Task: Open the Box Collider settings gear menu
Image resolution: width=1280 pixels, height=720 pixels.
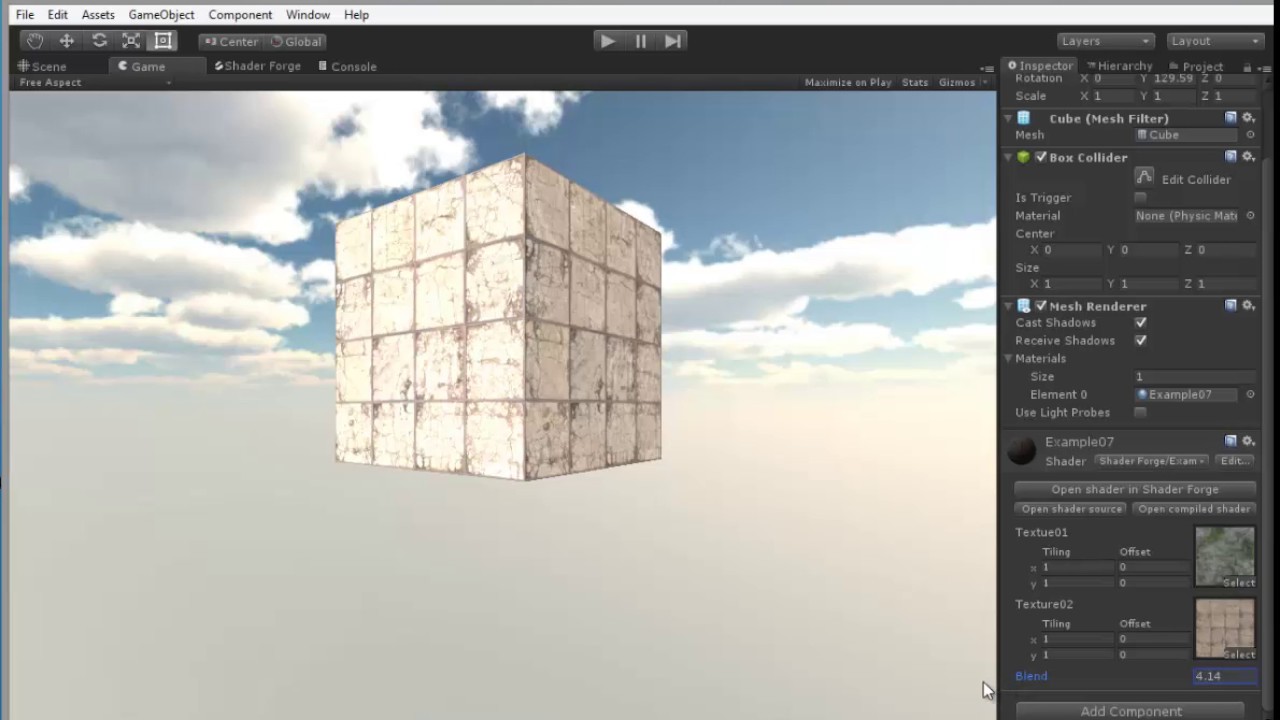Action: 1248,157
